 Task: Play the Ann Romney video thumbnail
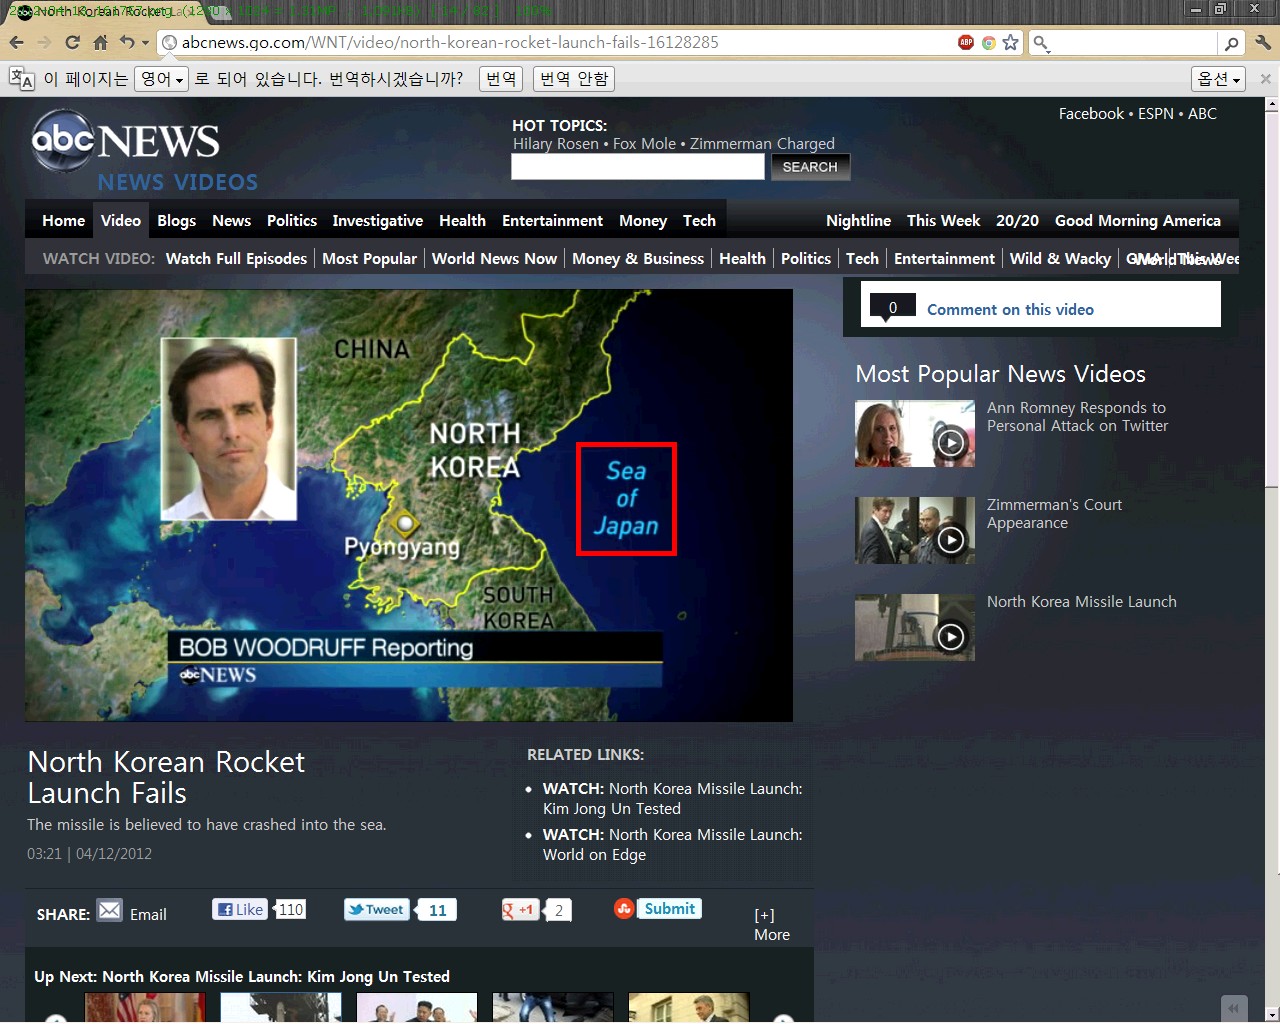[x=915, y=434]
